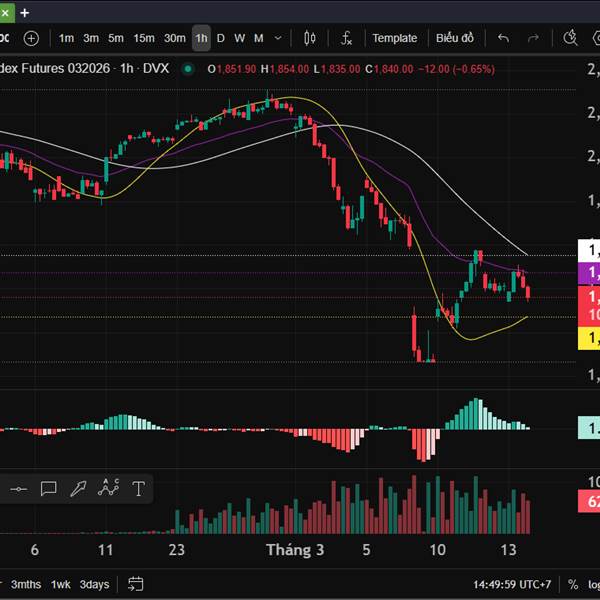The image size is (600, 600).
Task: Undo last chart action
Action: 503,38
